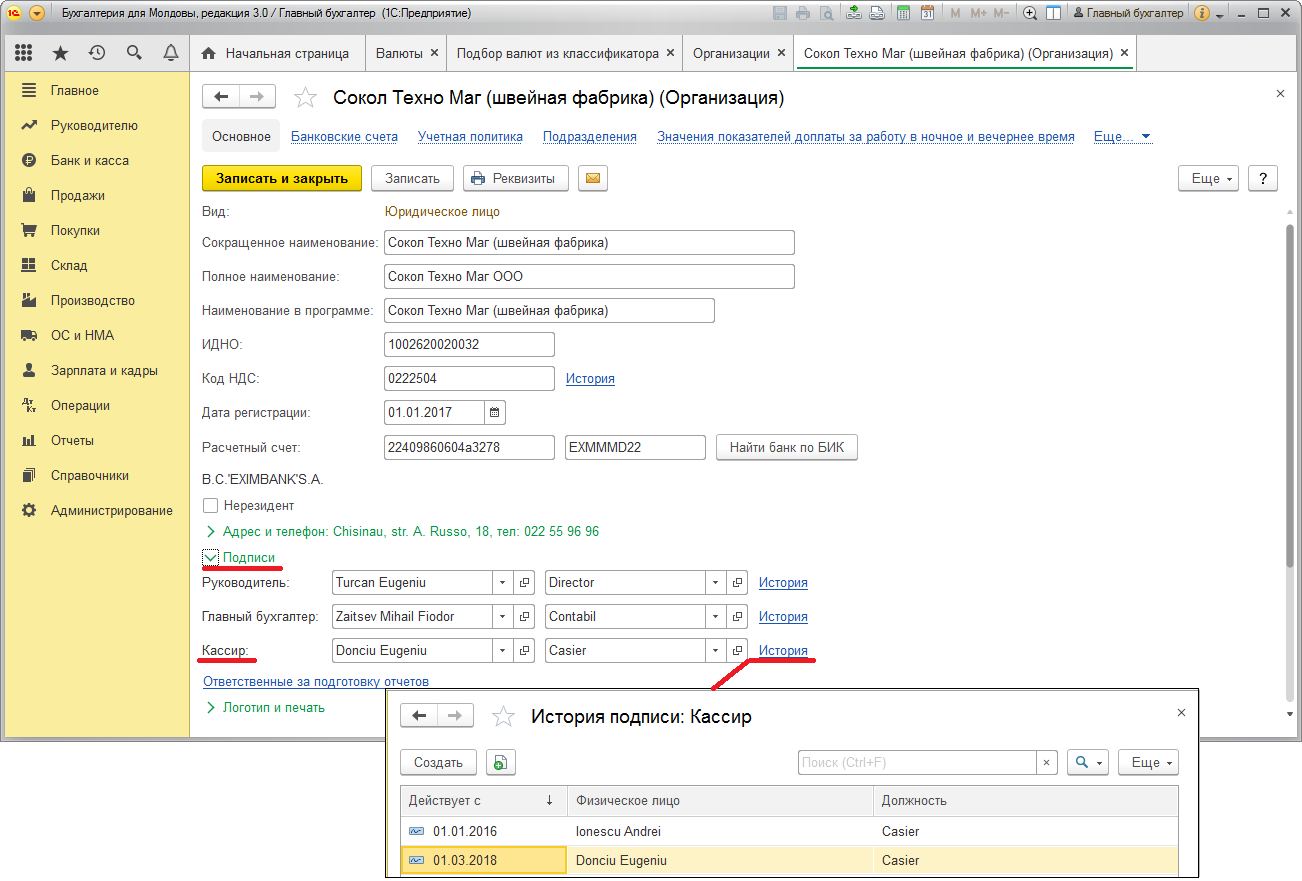Open the Director position dropdown
Image resolution: width=1302 pixels, height=881 pixels.
tap(715, 582)
